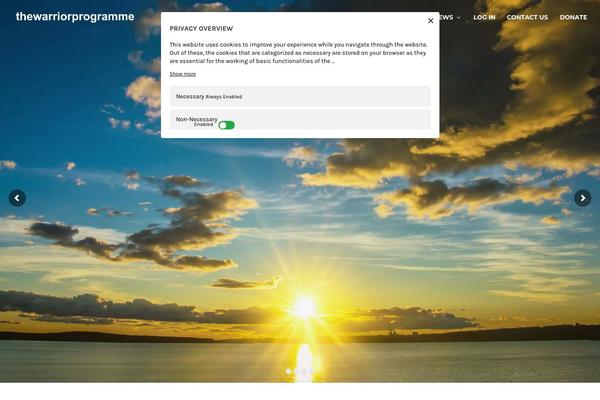Image resolution: width=600 pixels, height=400 pixels.
Task: Expand the Non-Necessary cookies section
Action: [x=300, y=119]
